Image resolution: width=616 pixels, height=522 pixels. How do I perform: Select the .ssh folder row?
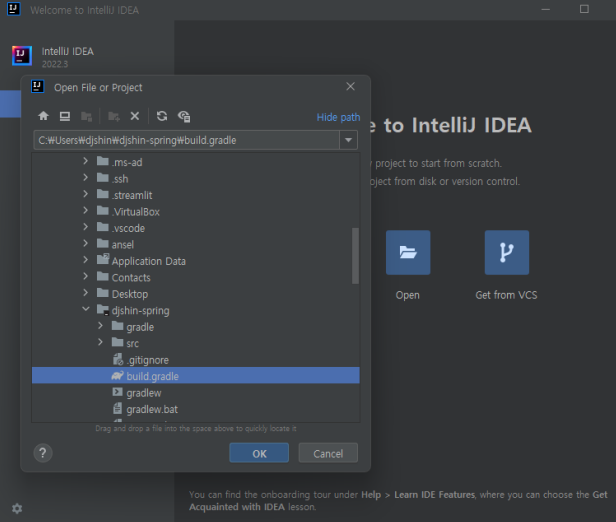tap(196, 178)
